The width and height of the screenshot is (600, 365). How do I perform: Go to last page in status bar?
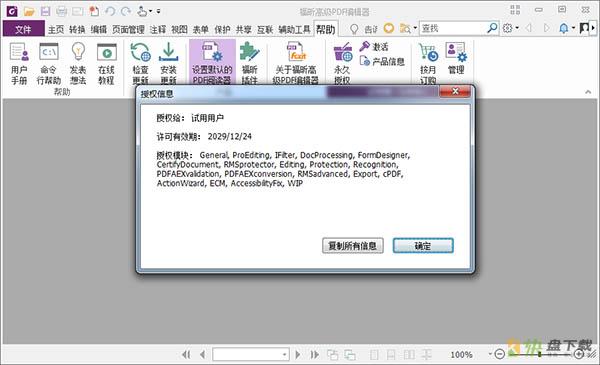pos(315,355)
